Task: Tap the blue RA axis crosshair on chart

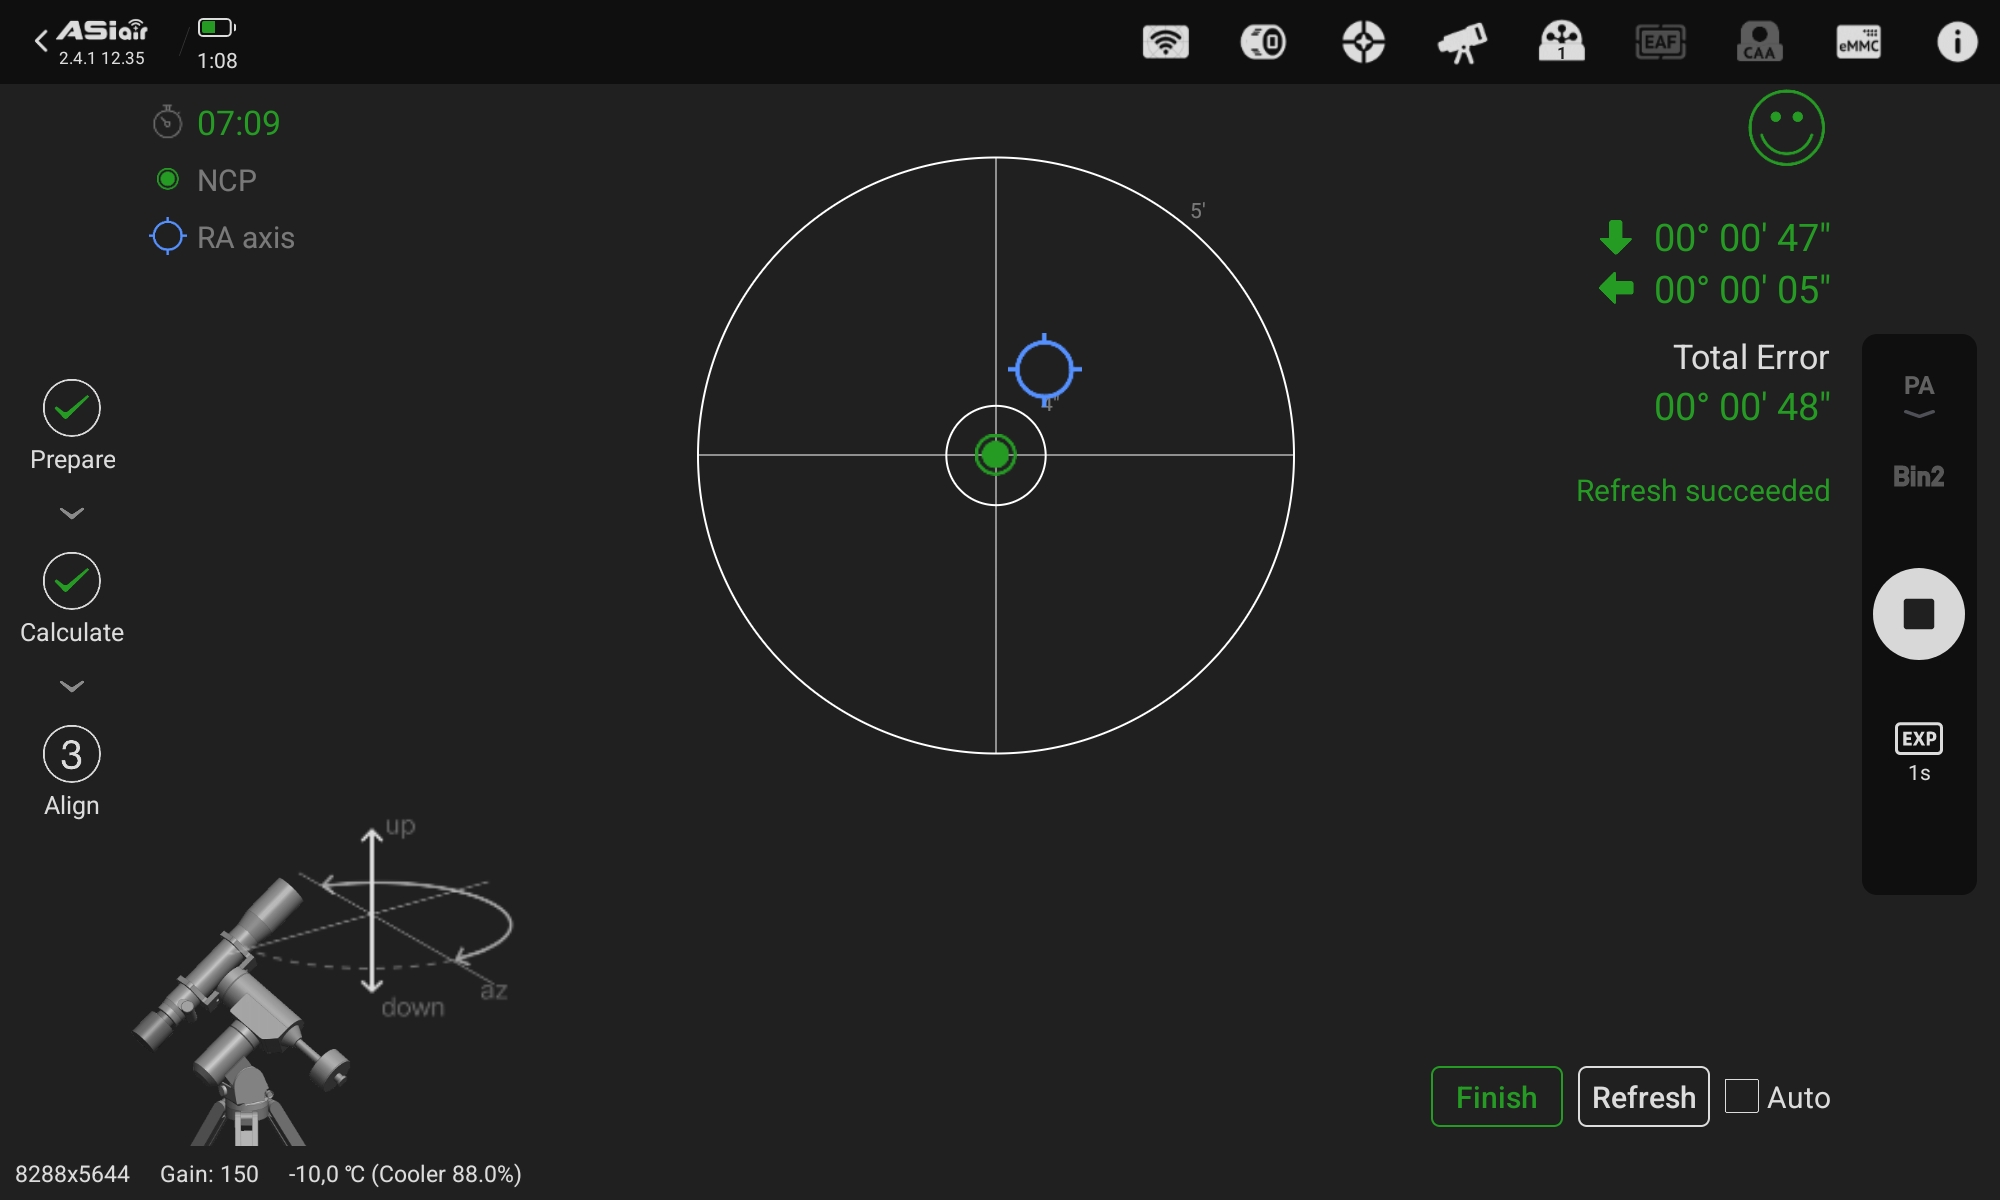Action: click(1044, 369)
